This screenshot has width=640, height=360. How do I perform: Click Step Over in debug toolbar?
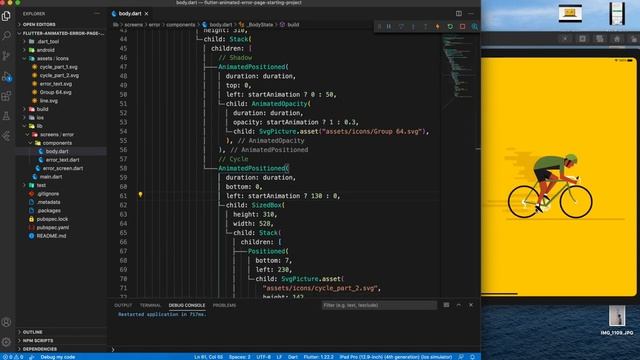pyautogui.click(x=401, y=27)
